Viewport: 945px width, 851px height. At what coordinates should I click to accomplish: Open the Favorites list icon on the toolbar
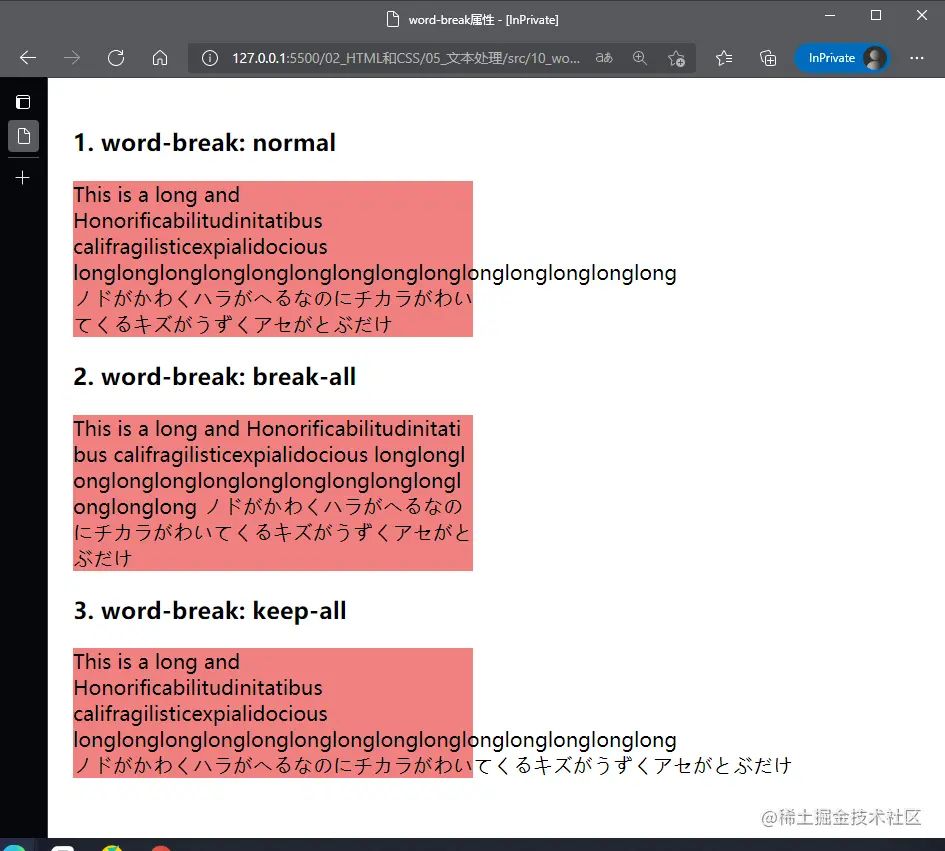point(723,58)
